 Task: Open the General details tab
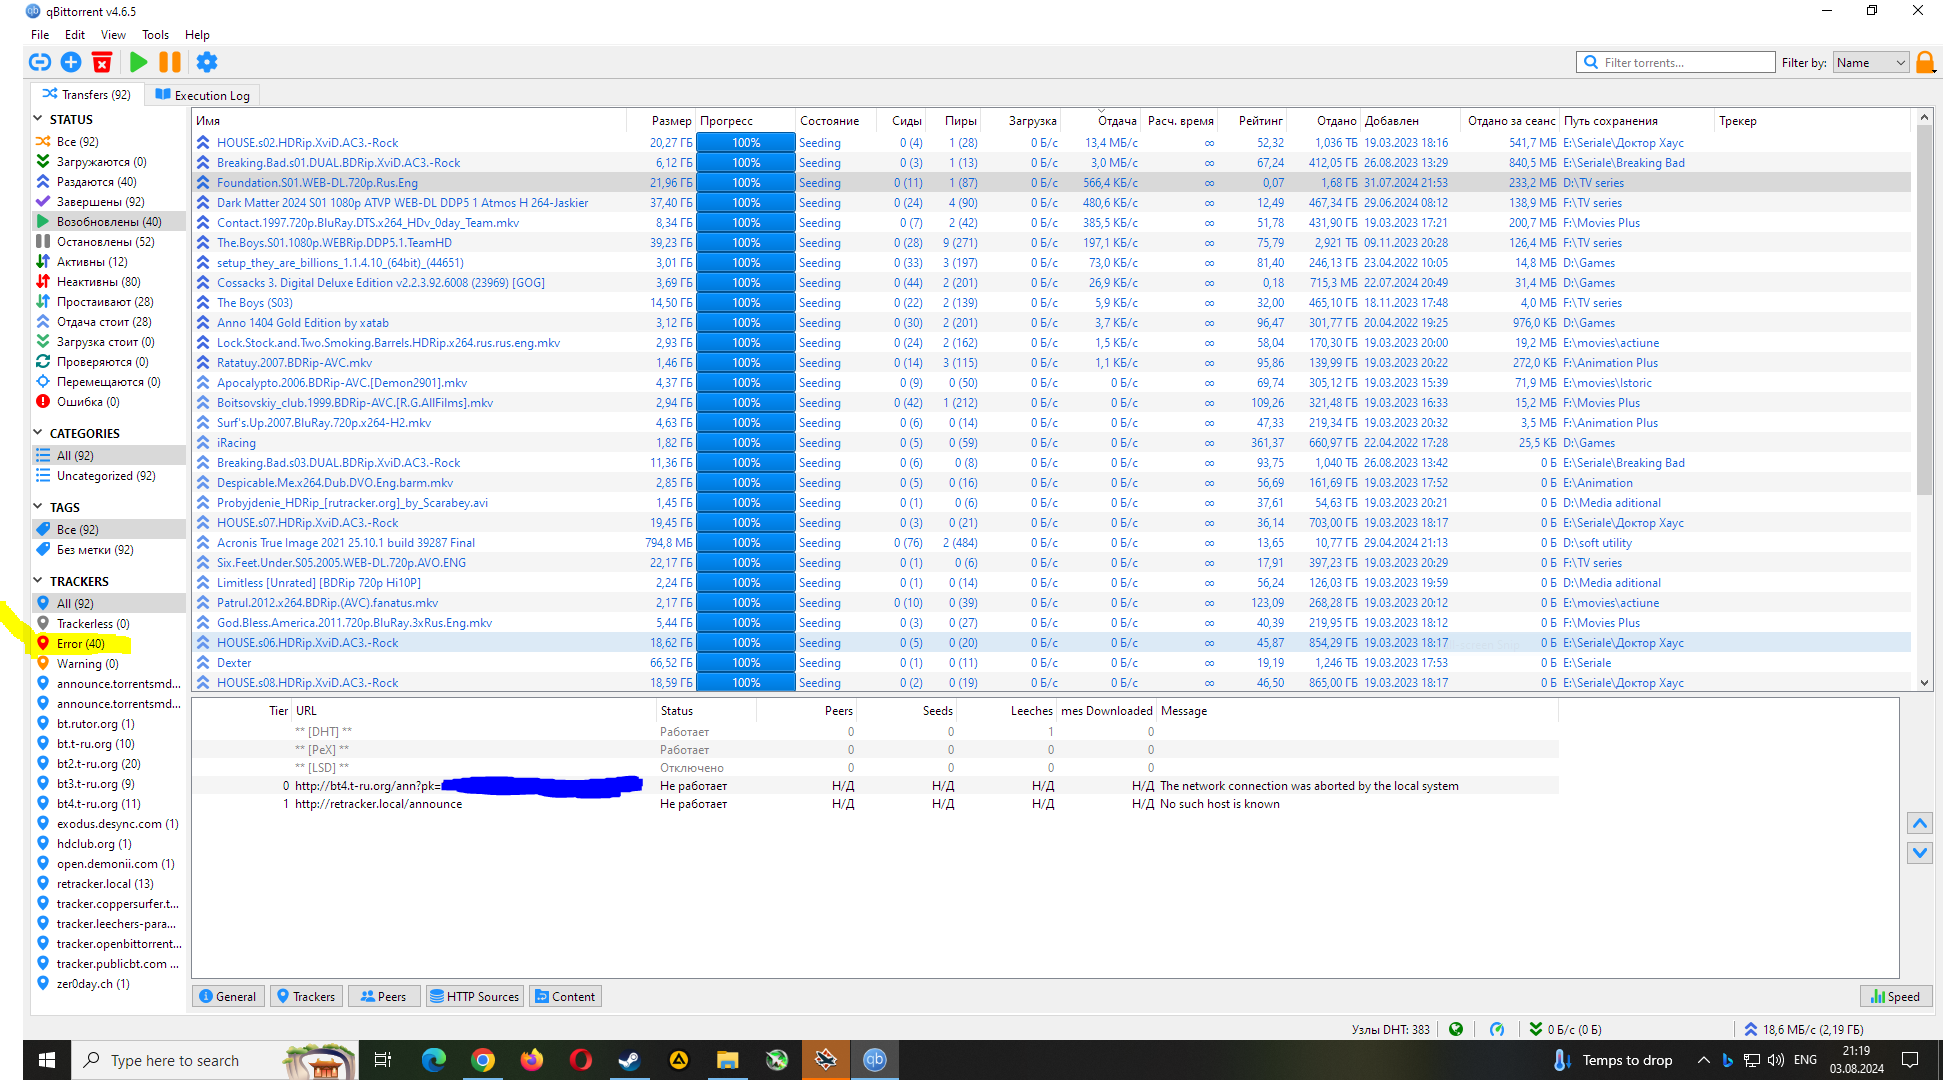228,996
